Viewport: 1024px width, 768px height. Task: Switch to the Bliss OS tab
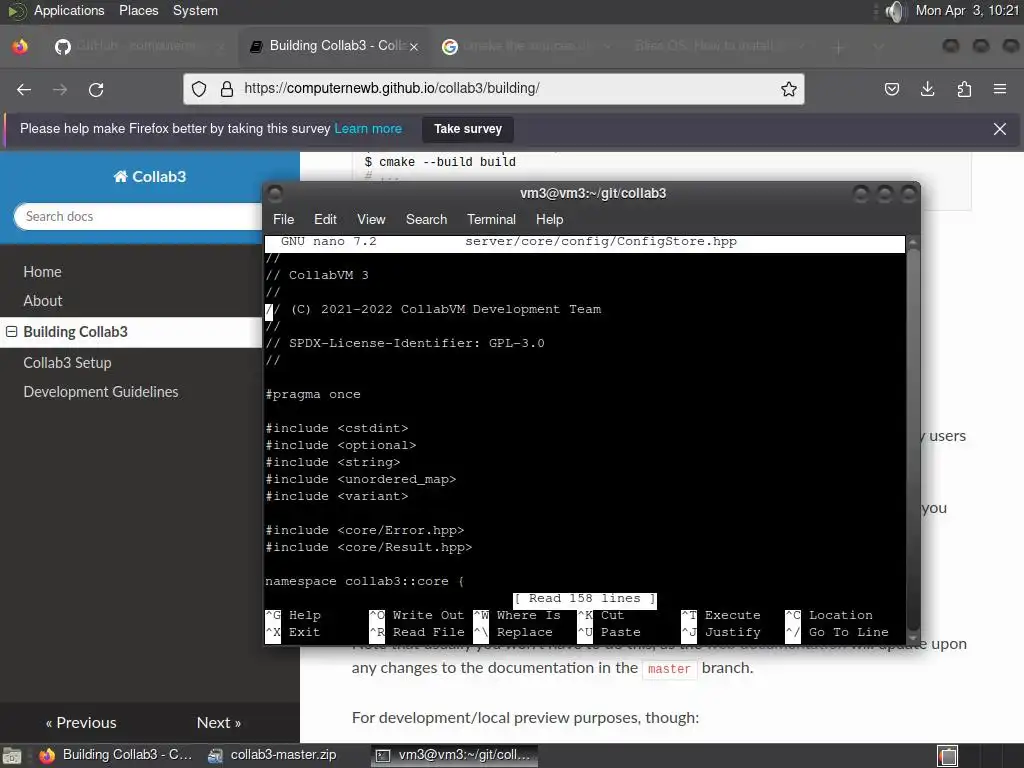click(717, 46)
